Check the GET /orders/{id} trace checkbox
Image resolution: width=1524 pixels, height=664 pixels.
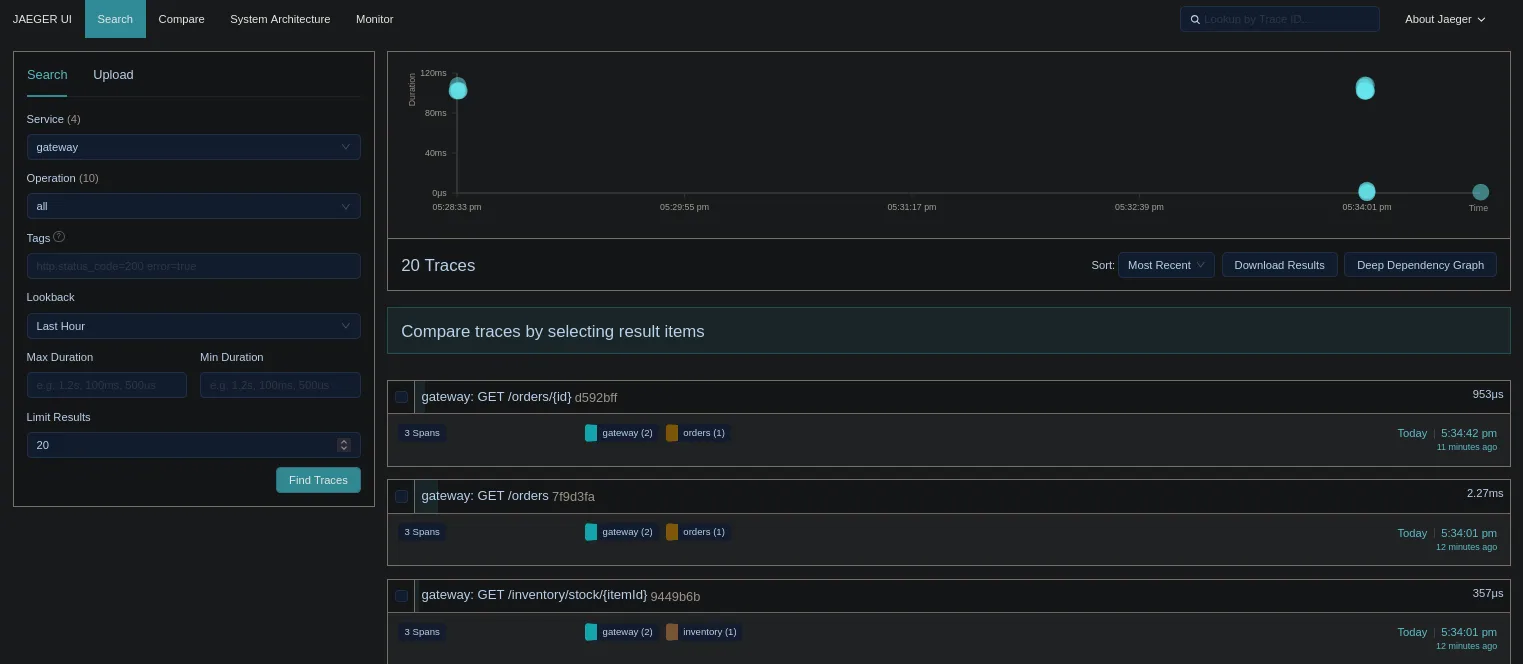[x=401, y=397]
